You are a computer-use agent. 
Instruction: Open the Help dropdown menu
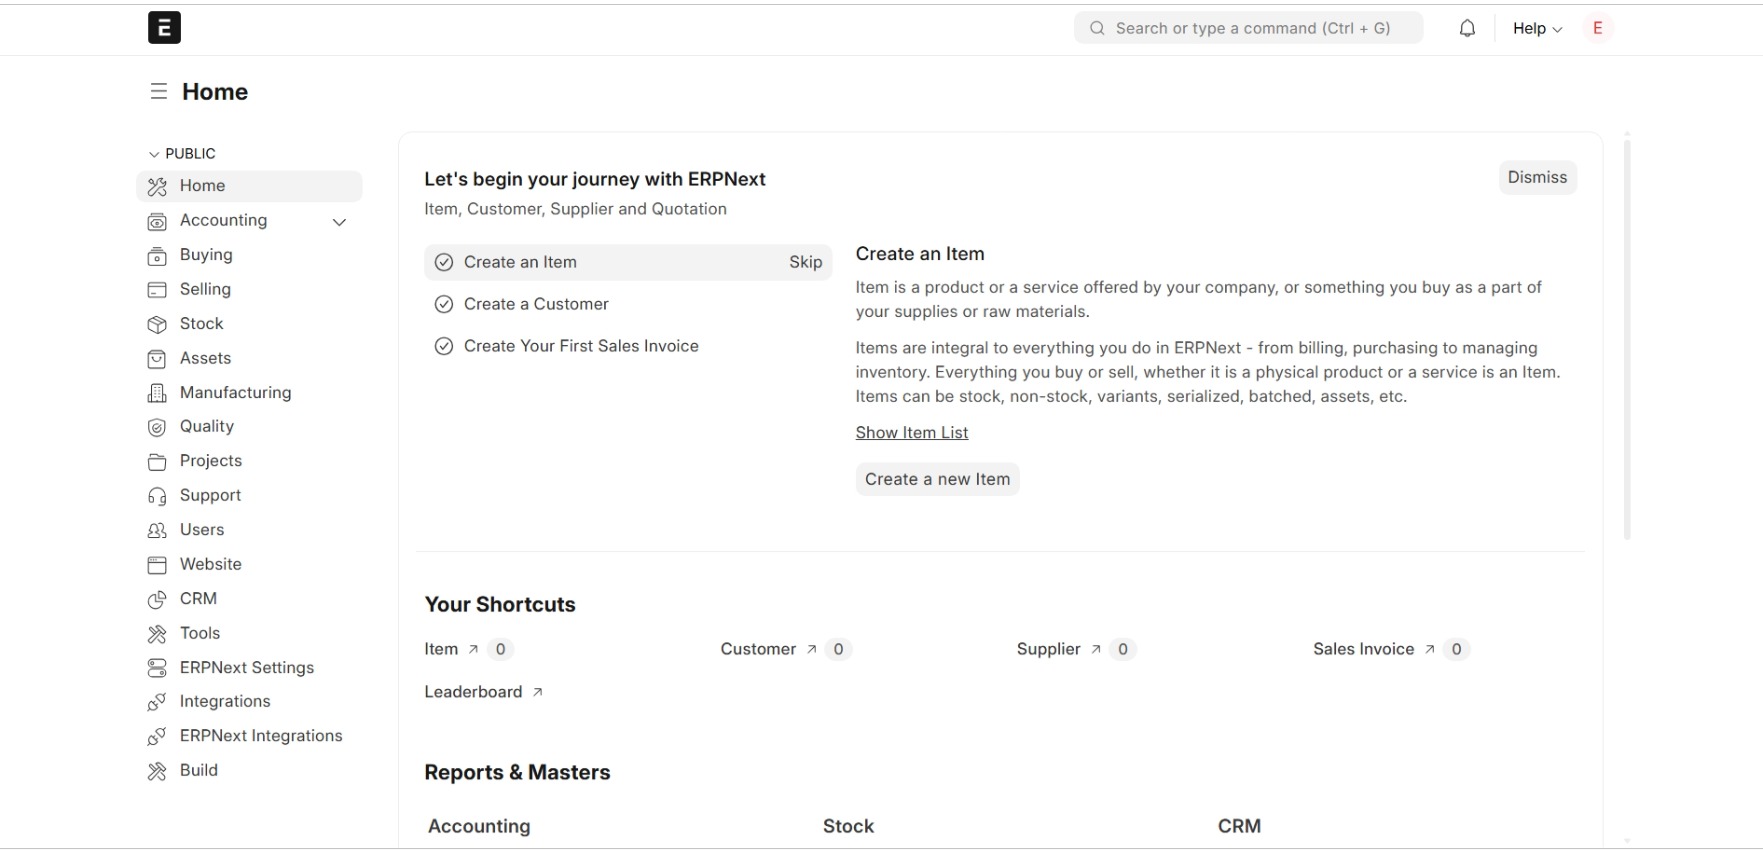tap(1537, 28)
